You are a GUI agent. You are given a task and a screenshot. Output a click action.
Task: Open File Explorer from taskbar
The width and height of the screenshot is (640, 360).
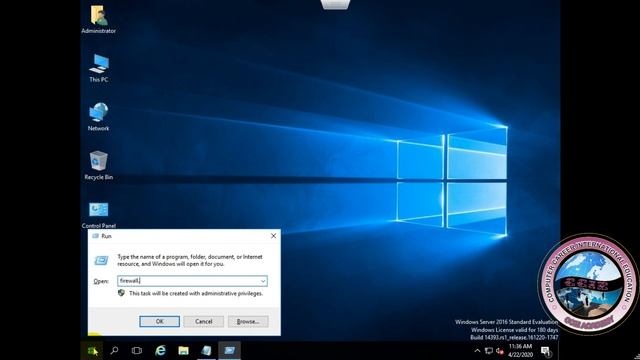(183, 350)
